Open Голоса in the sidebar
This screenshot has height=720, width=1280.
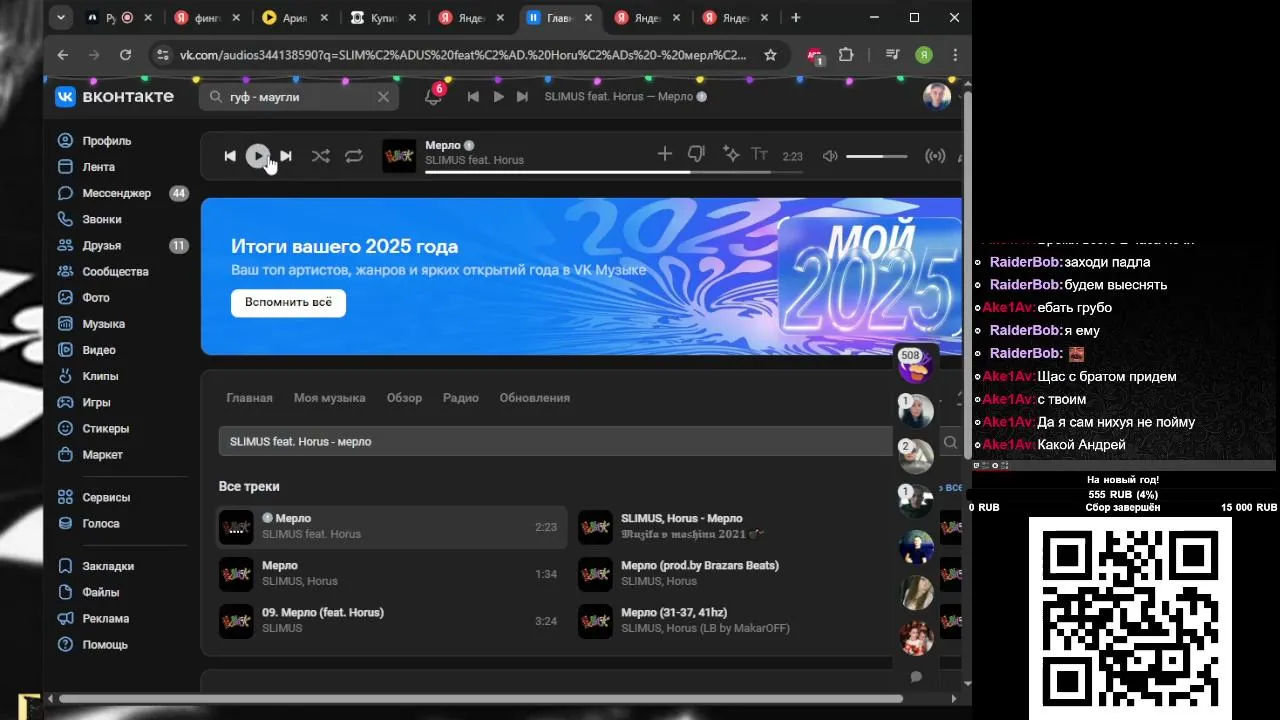101,523
